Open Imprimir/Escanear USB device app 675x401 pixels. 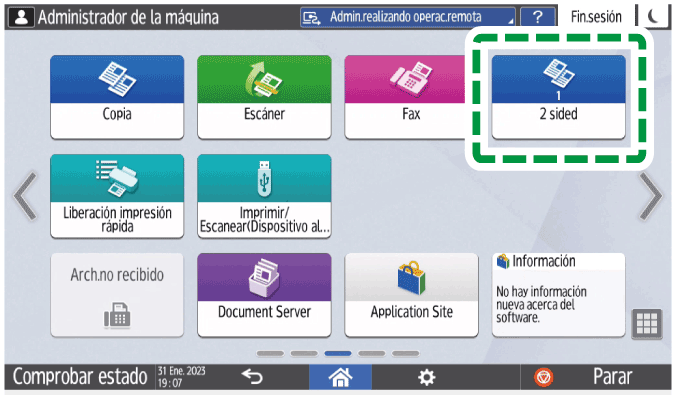[x=264, y=196]
